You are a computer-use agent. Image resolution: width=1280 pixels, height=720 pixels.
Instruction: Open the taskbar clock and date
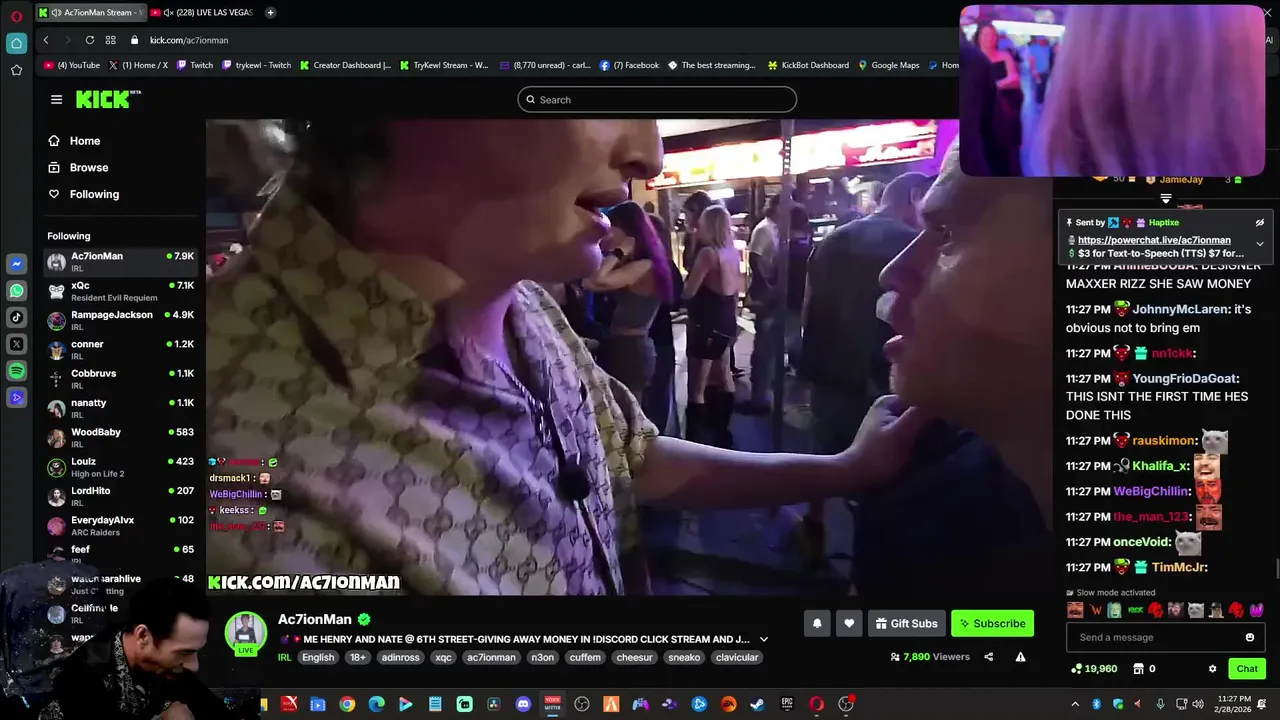(x=1235, y=704)
